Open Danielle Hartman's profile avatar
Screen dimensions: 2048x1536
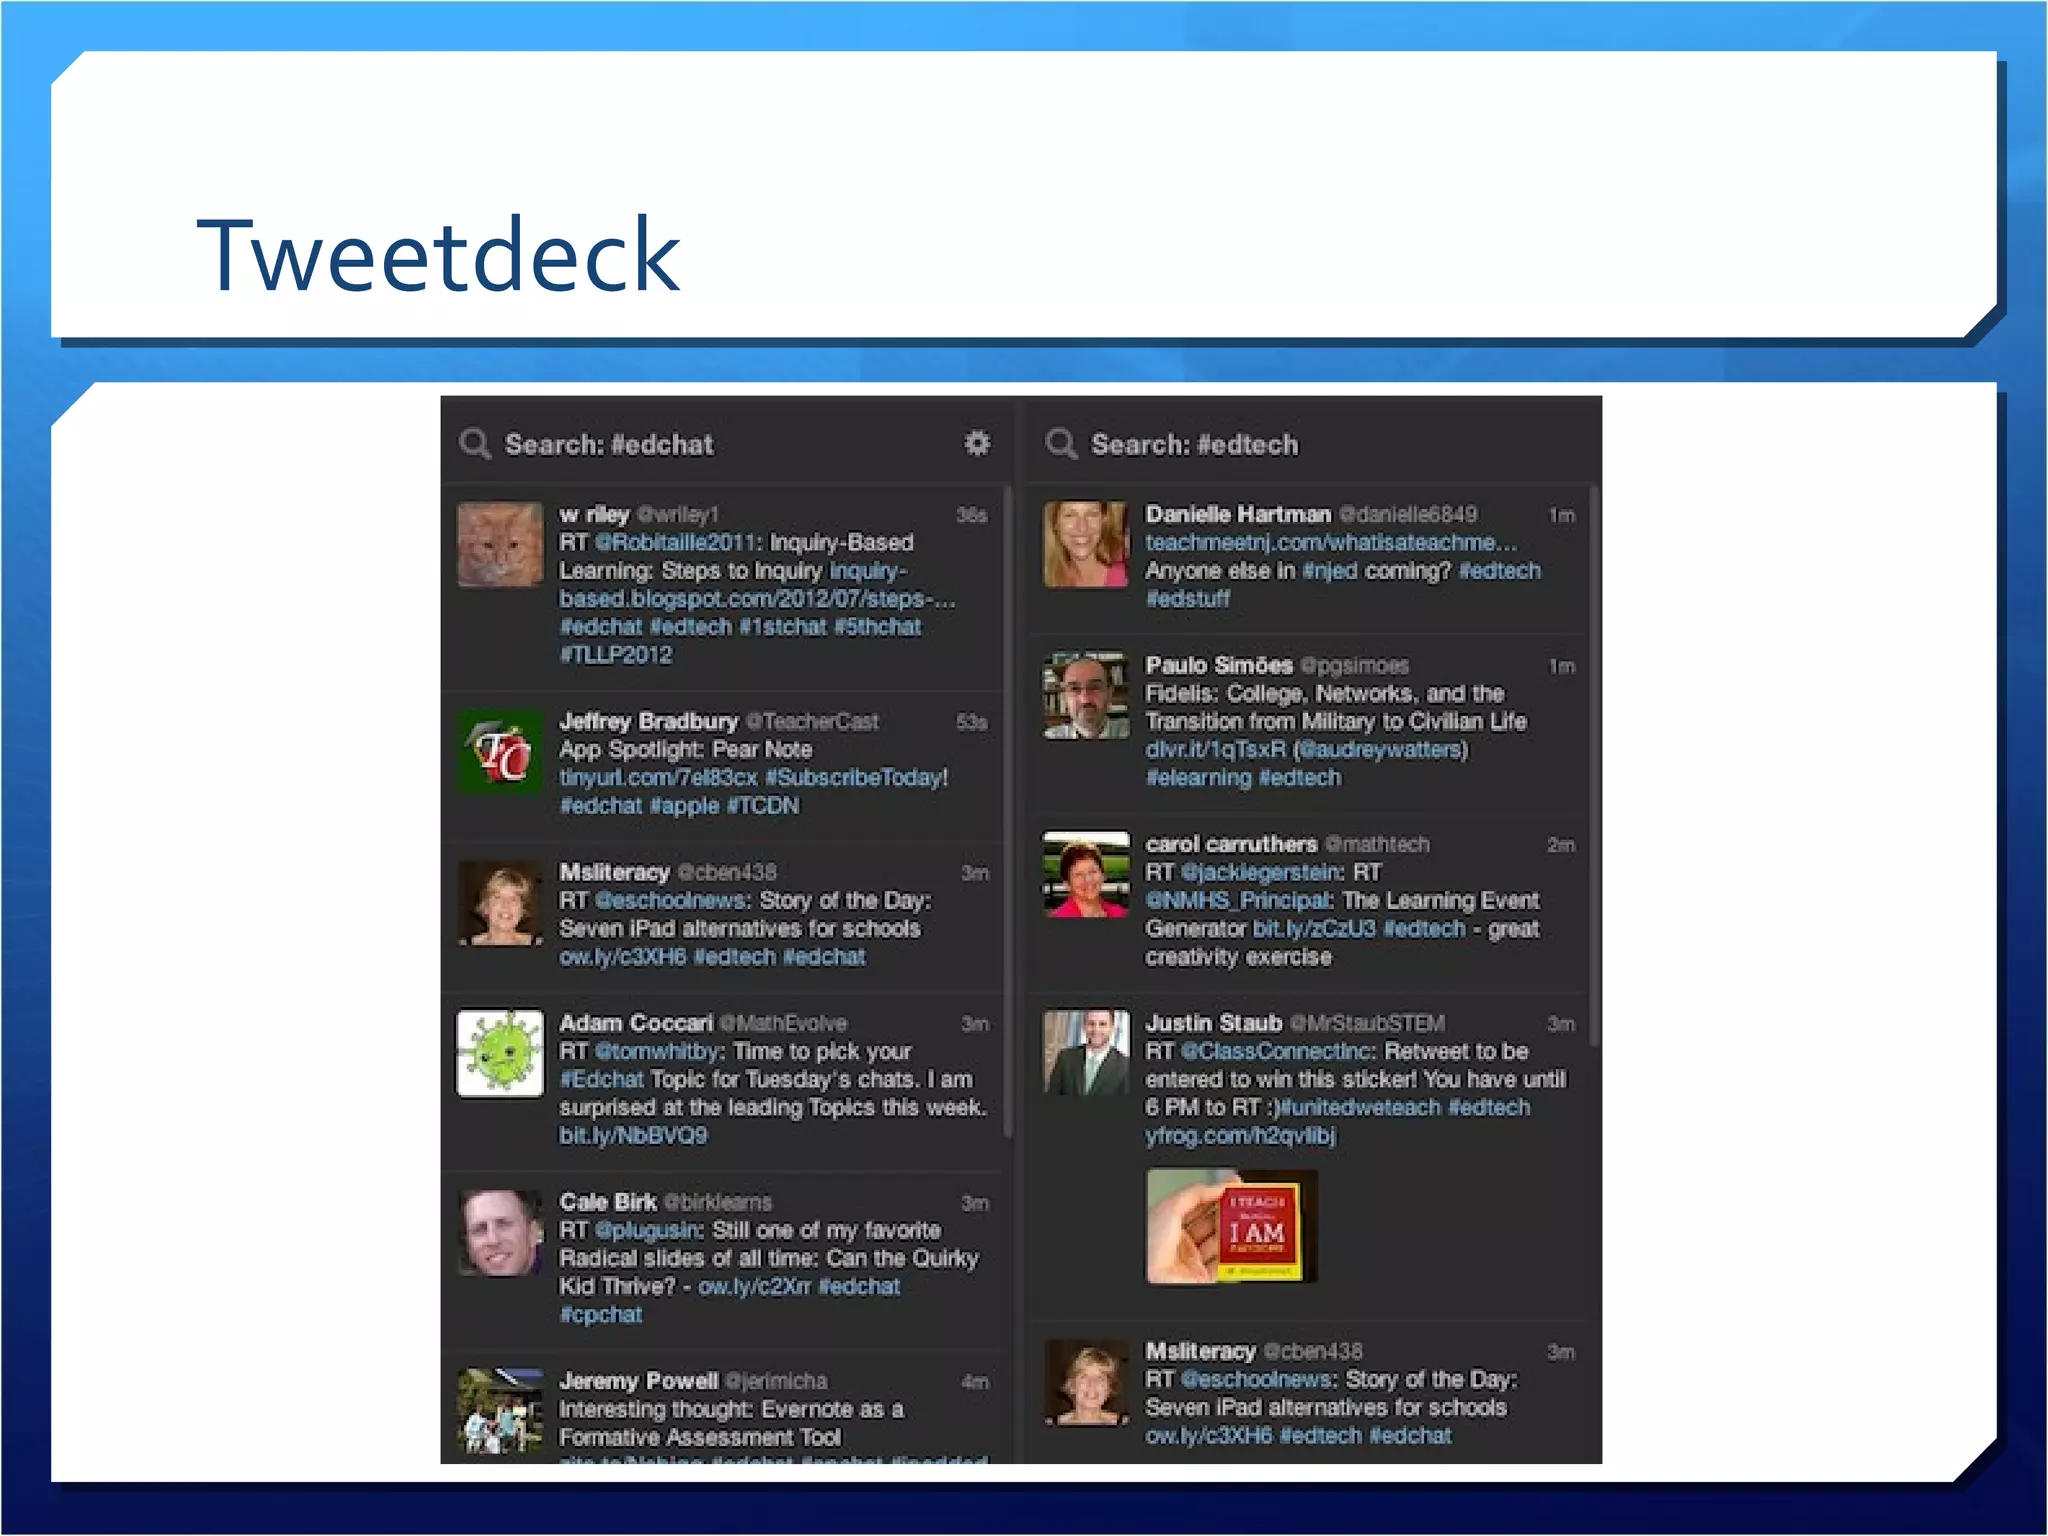[x=1086, y=545]
